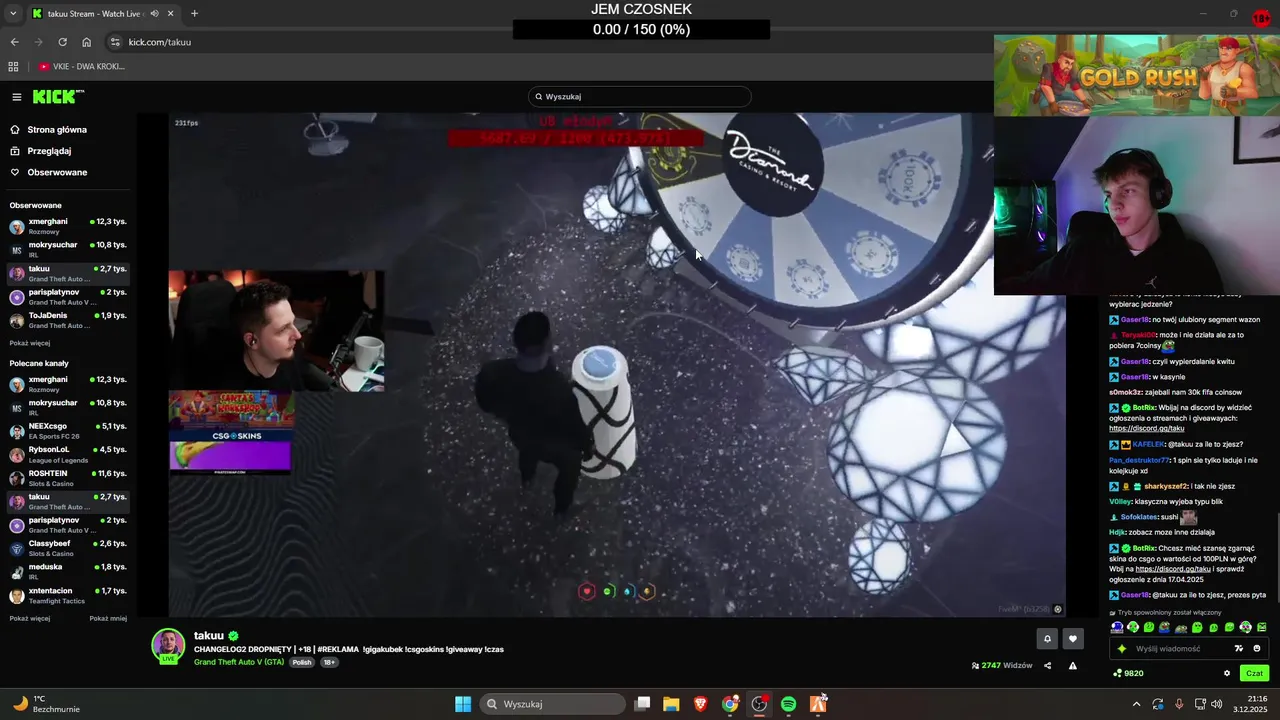Open Brave browser from taskbar
This screenshot has width=1280, height=720.
700,704
